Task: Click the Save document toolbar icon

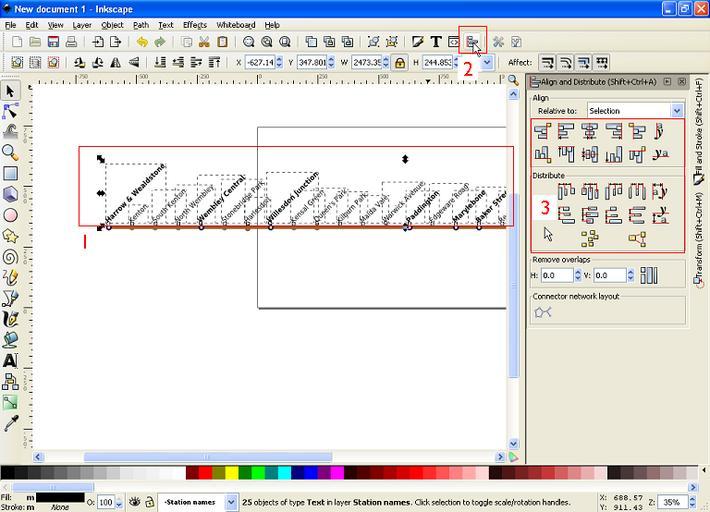Action: pos(53,42)
